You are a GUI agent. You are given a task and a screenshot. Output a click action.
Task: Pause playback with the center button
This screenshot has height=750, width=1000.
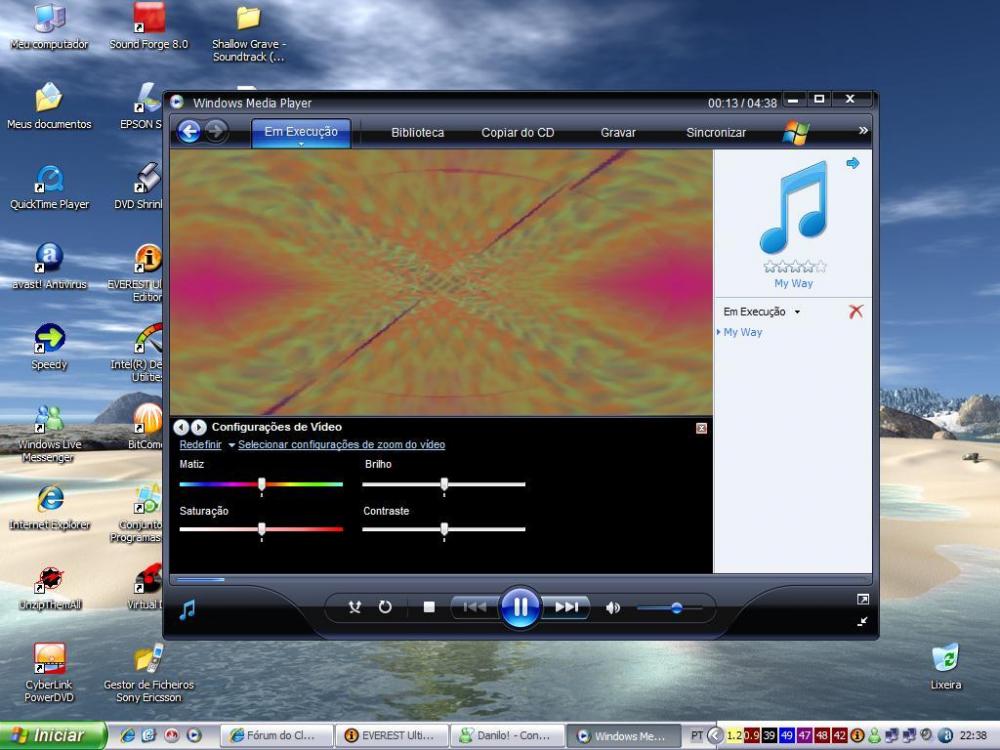click(x=520, y=607)
